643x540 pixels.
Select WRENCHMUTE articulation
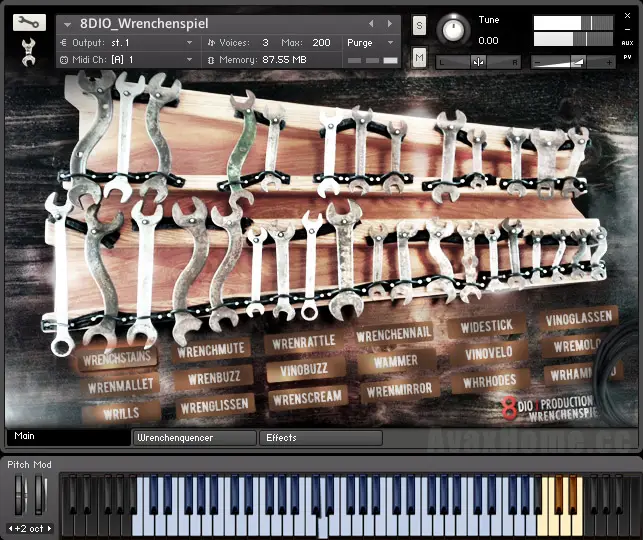coord(211,351)
